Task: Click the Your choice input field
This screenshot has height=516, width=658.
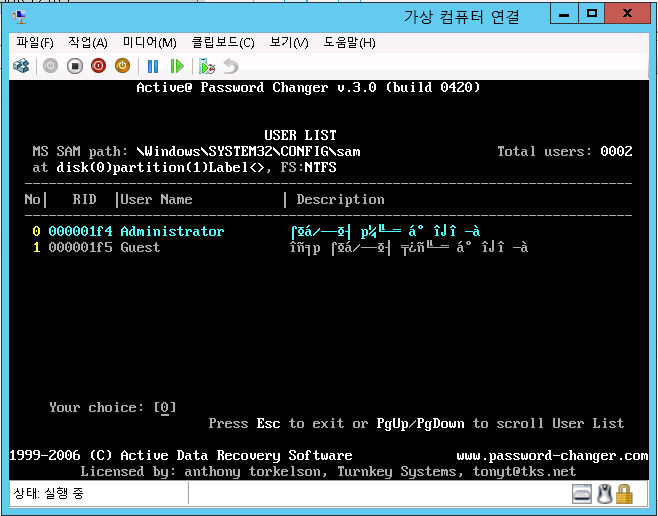Action: click(165, 407)
